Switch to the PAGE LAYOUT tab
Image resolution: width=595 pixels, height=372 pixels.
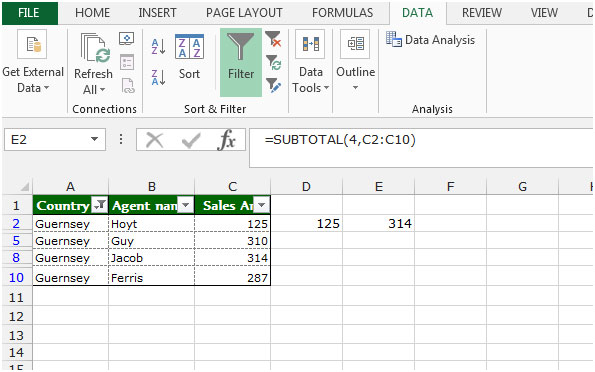[244, 13]
